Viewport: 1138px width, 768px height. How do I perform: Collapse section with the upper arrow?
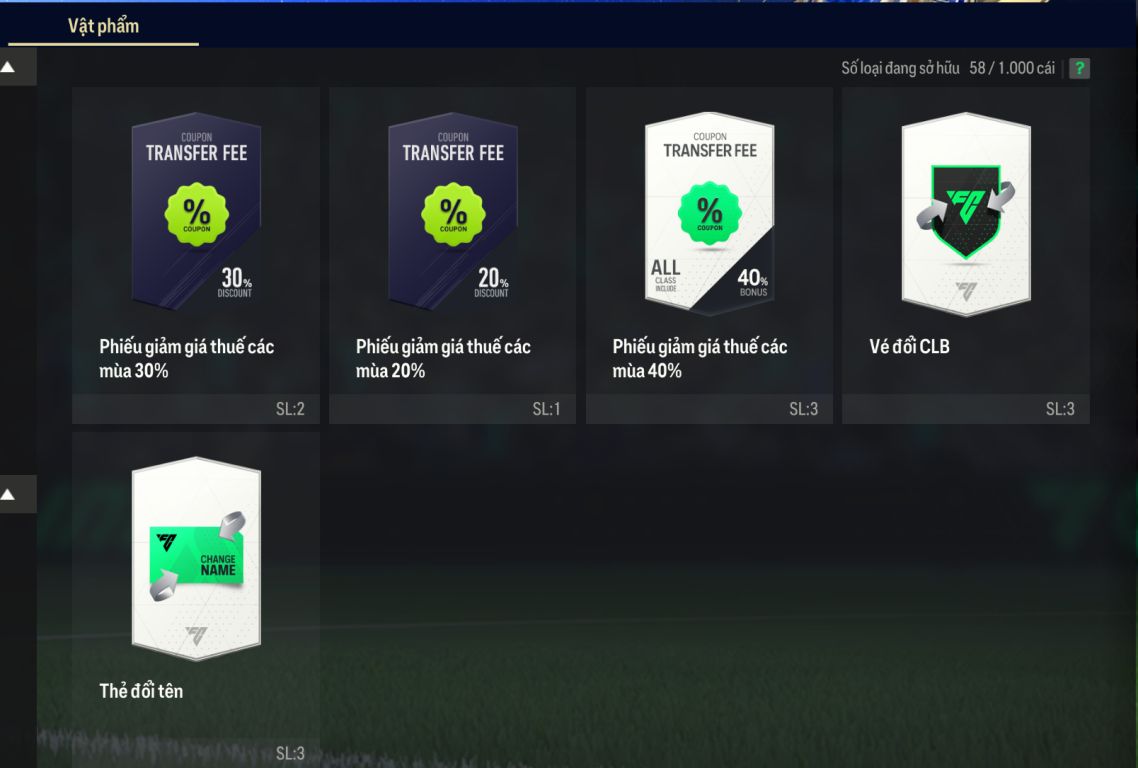[9, 67]
